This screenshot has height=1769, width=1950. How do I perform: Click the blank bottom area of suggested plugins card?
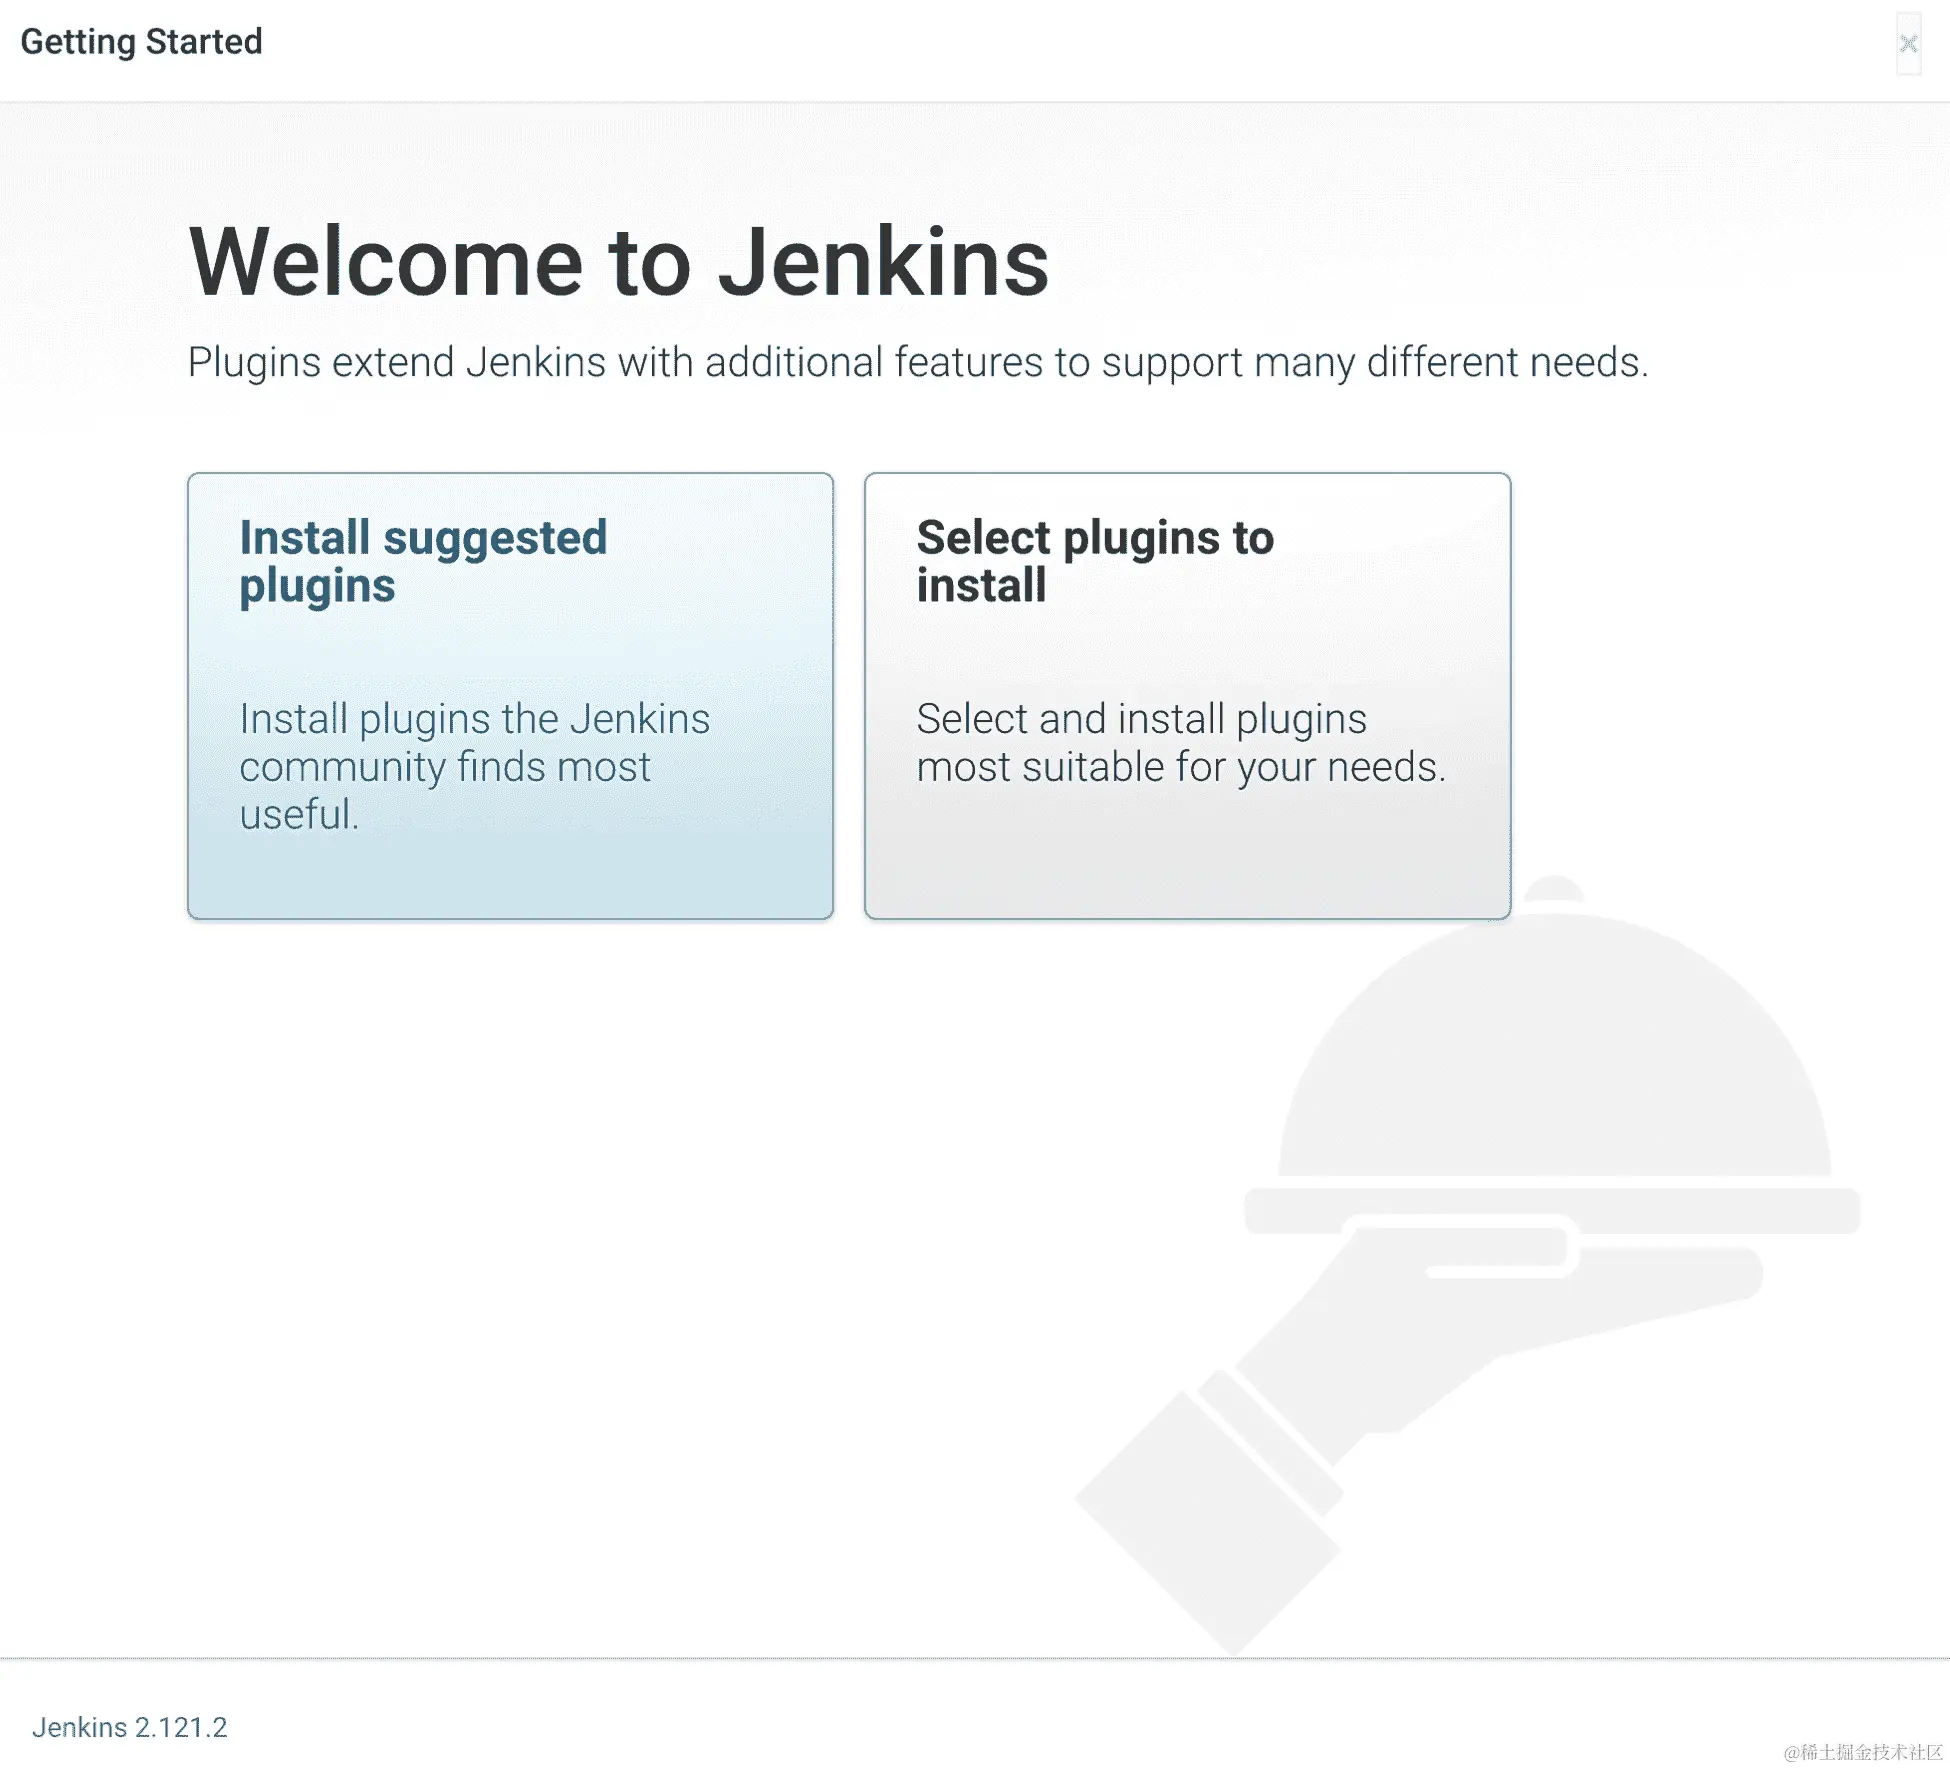pyautogui.click(x=510, y=880)
